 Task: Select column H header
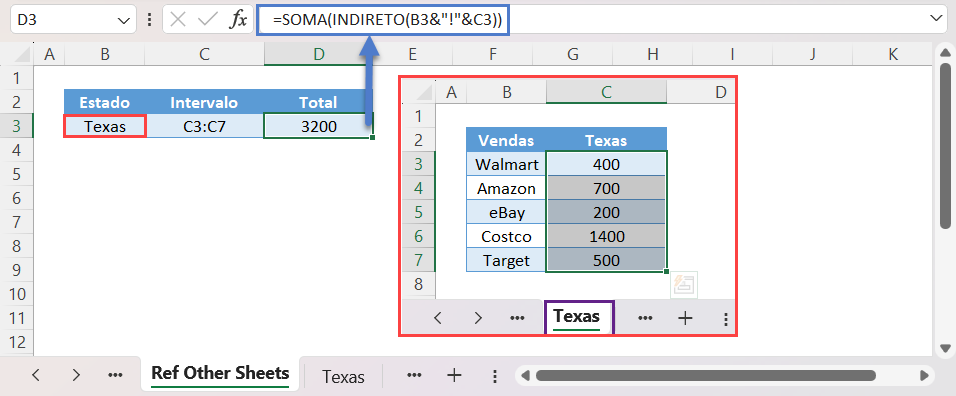(652, 55)
